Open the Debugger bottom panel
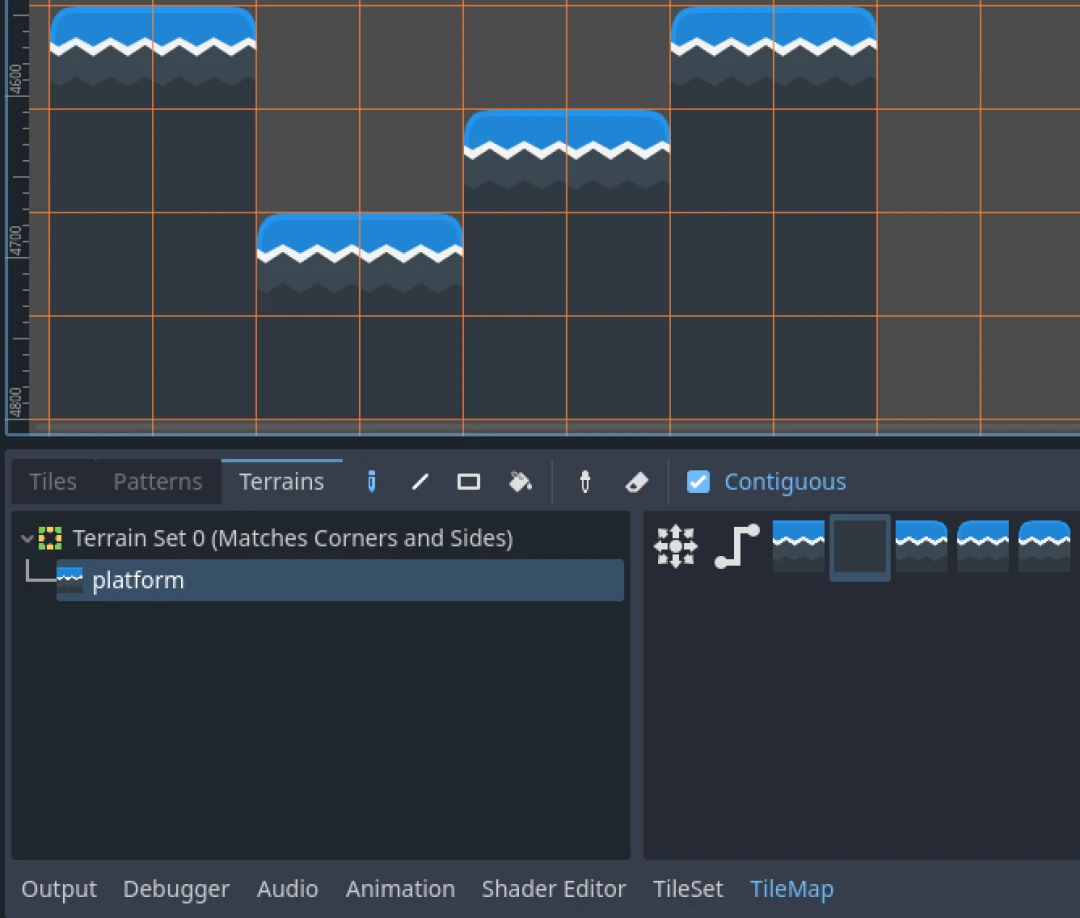 click(x=176, y=888)
